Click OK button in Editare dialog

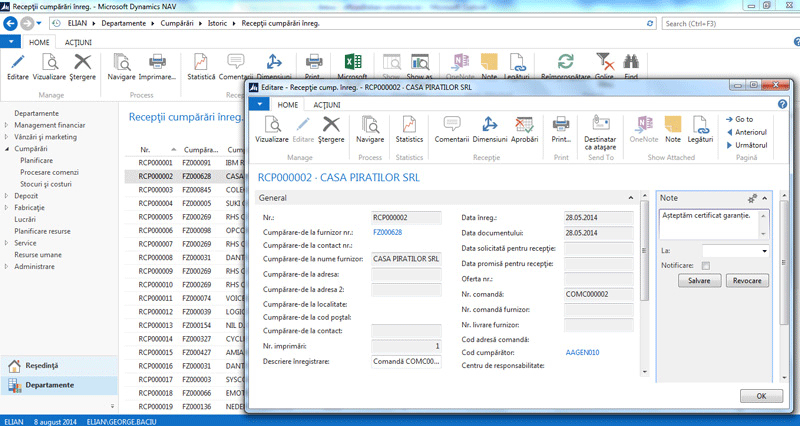[x=761, y=396]
